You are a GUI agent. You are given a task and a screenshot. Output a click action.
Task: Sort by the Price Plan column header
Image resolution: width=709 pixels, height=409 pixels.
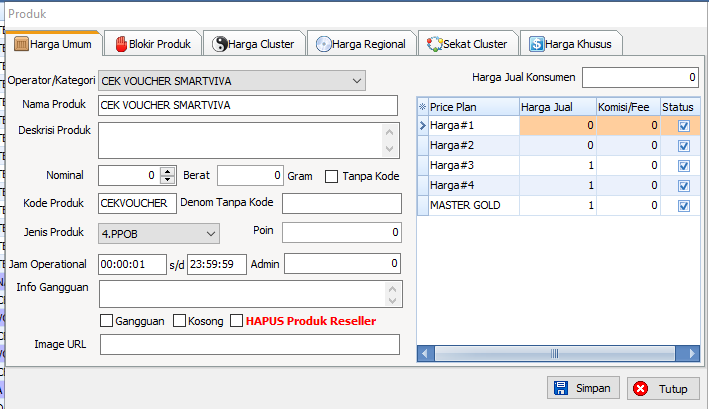pyautogui.click(x=473, y=107)
